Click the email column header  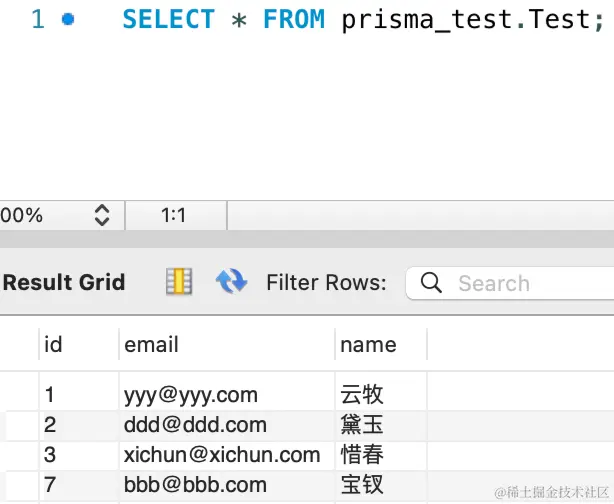[x=227, y=345]
